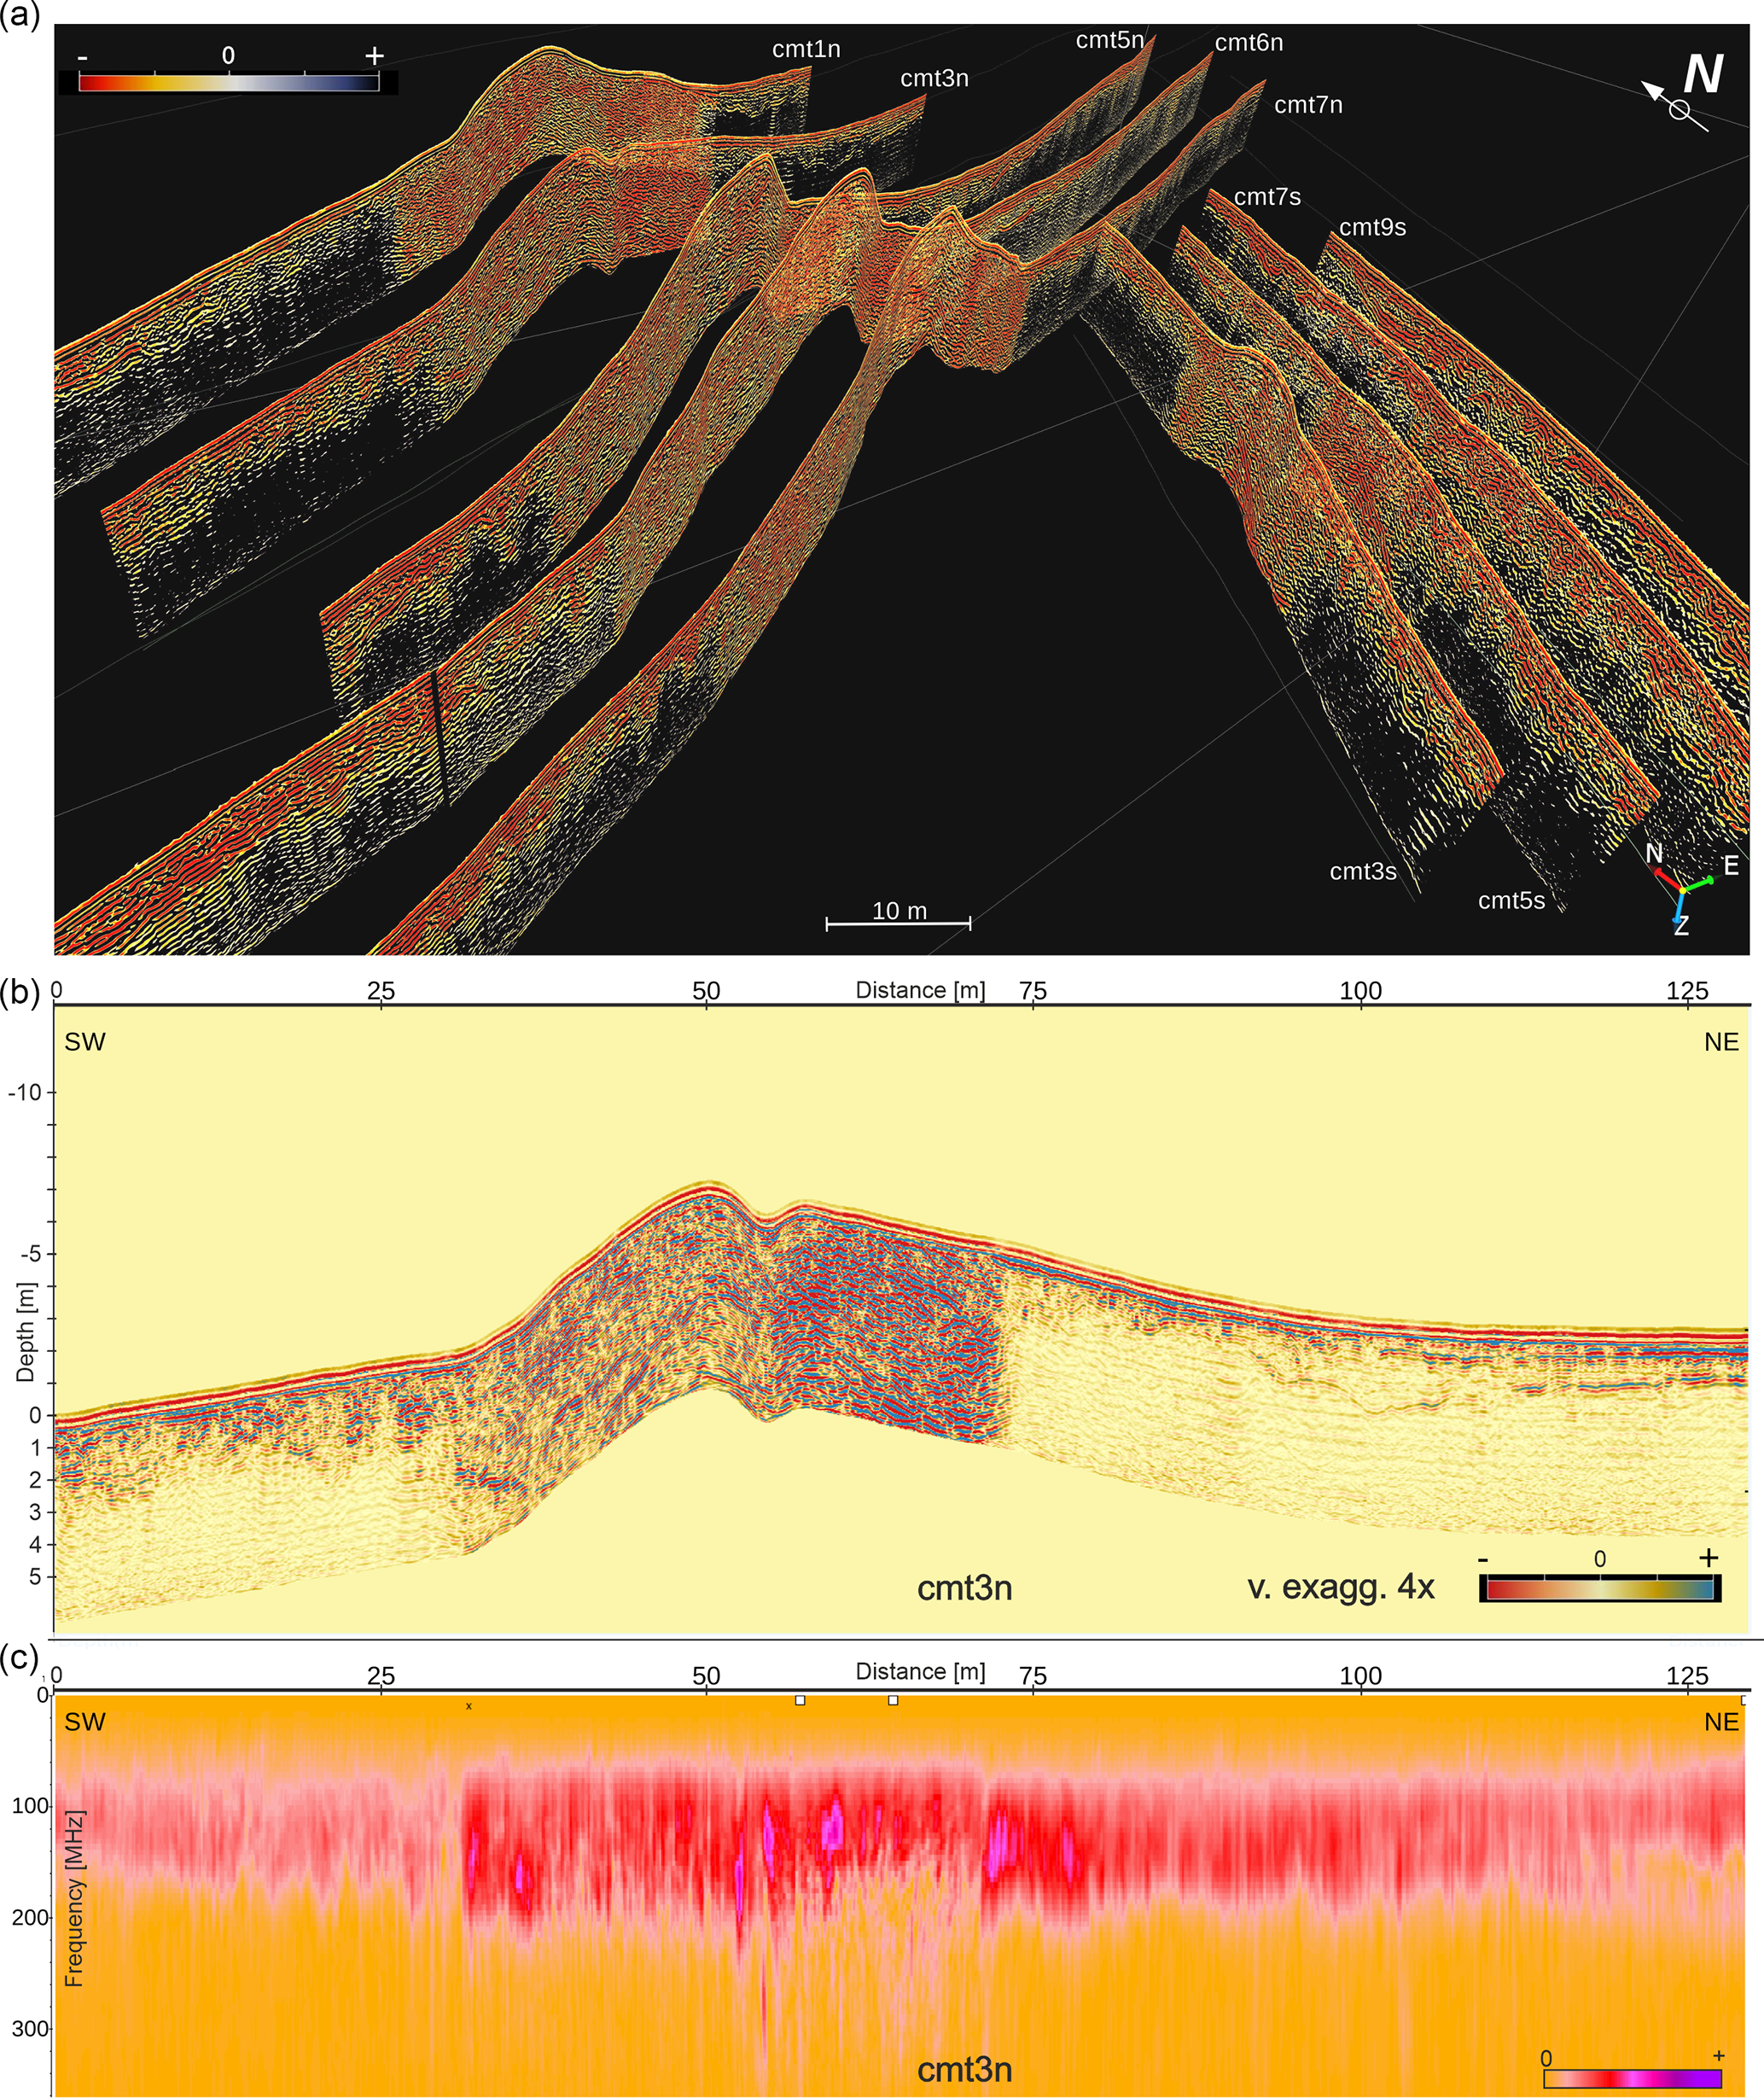Viewport: 1764px width, 2098px height.
Task: Select the cmt7s profile label
Action: point(1267,197)
